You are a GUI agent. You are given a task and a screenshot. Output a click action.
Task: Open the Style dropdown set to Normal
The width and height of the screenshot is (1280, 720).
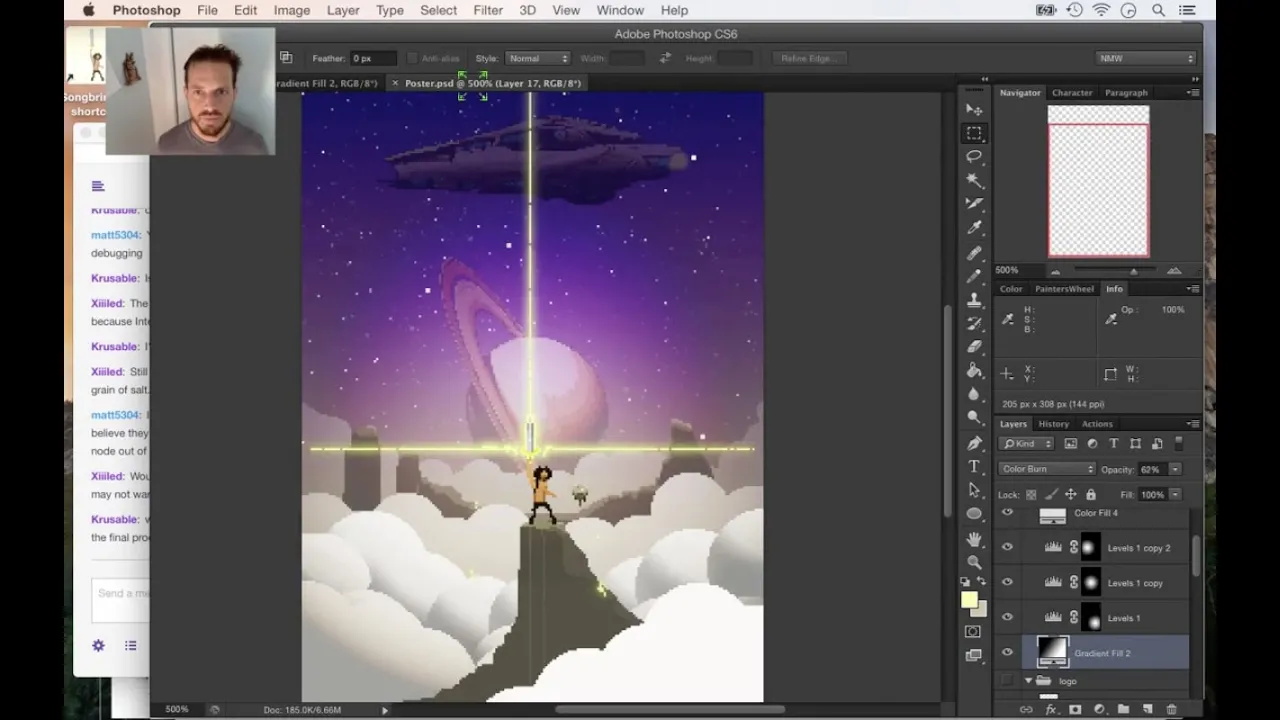[537, 59]
